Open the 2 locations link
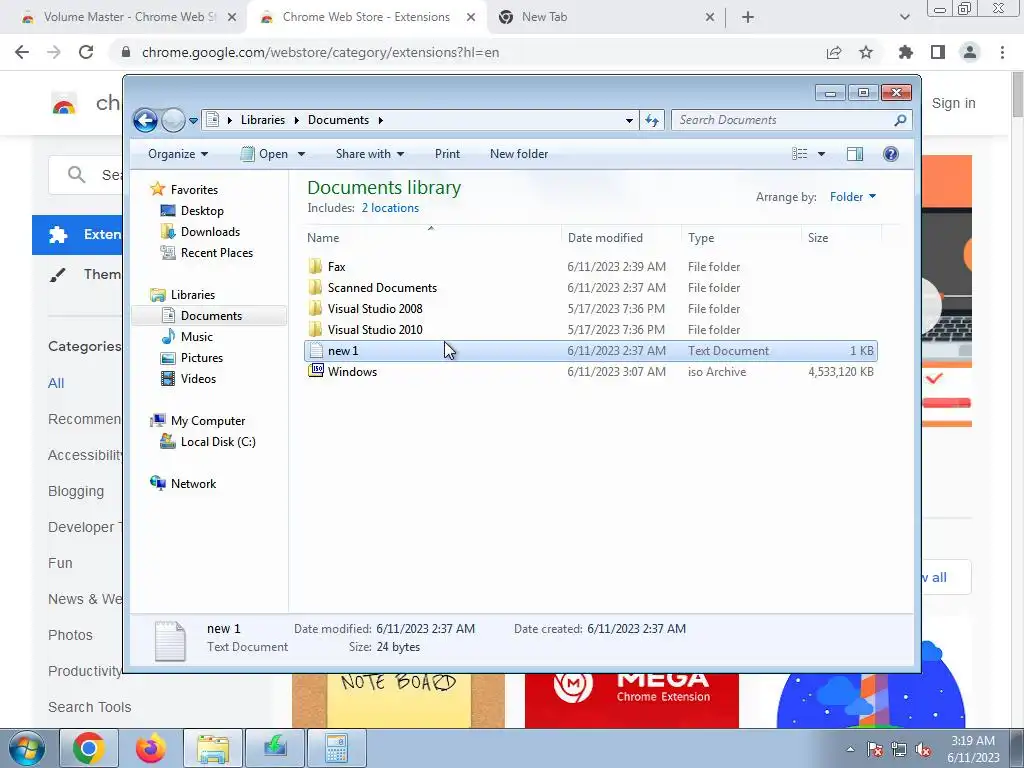The height and width of the screenshot is (768, 1024). 391,208
